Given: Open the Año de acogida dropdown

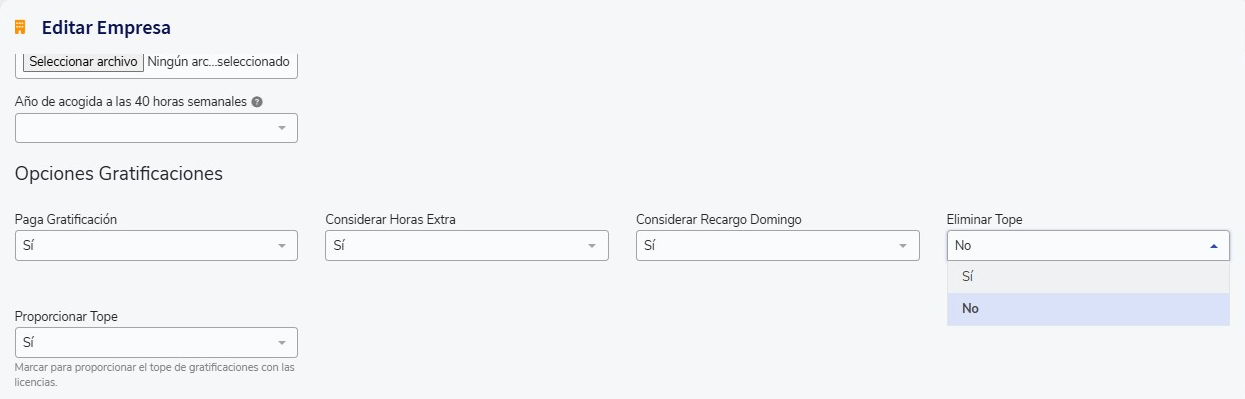Looking at the screenshot, I should pos(156,128).
